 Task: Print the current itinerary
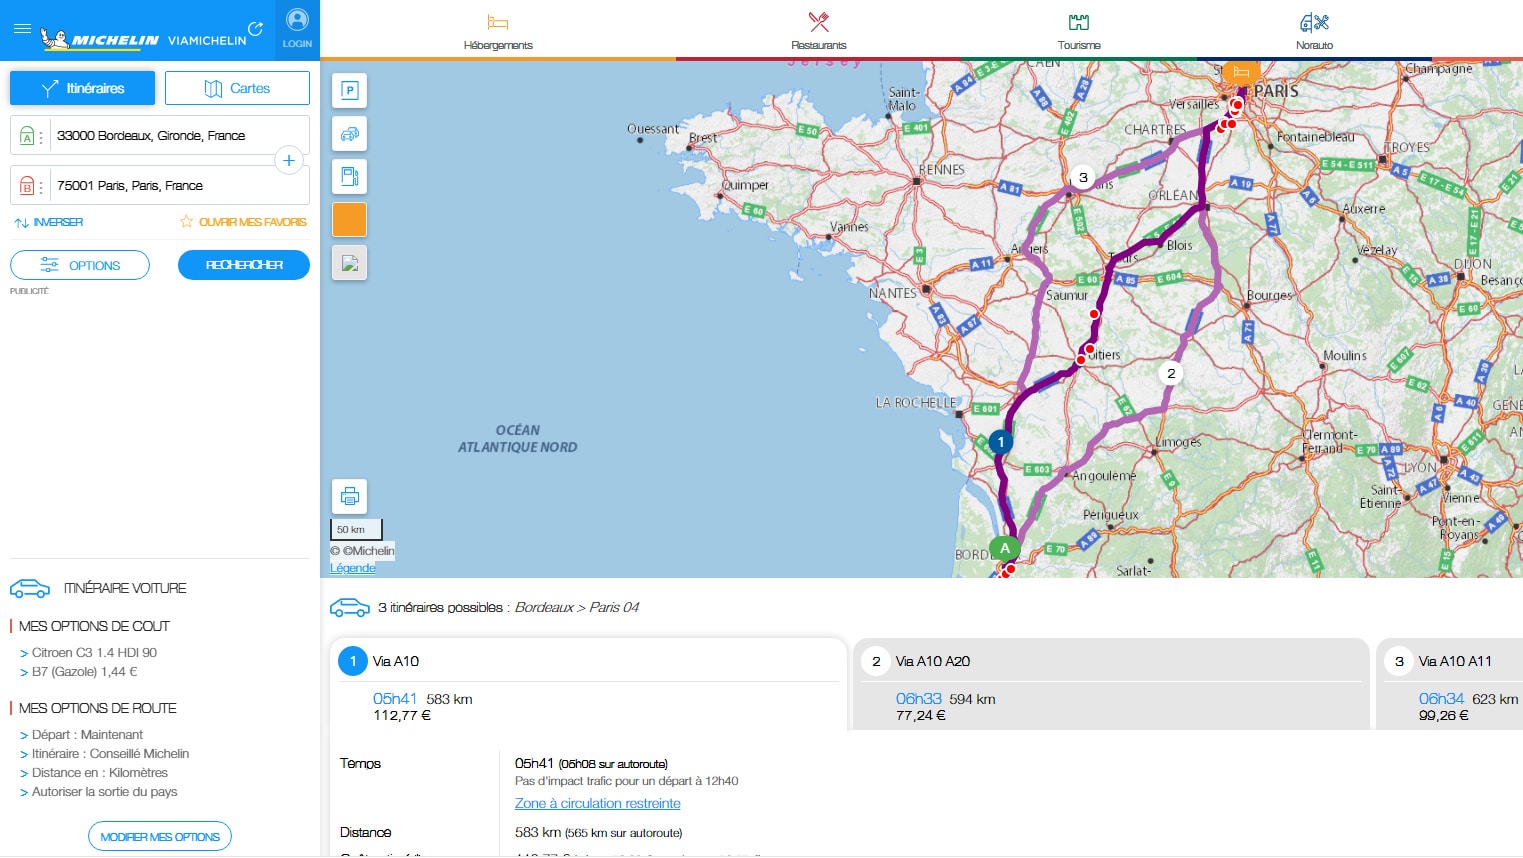(x=349, y=495)
